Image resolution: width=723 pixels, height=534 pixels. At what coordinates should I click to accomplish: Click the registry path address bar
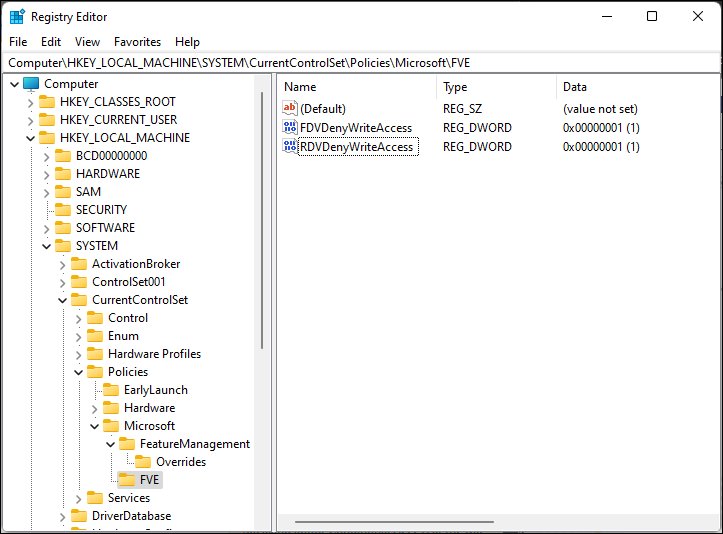point(361,63)
